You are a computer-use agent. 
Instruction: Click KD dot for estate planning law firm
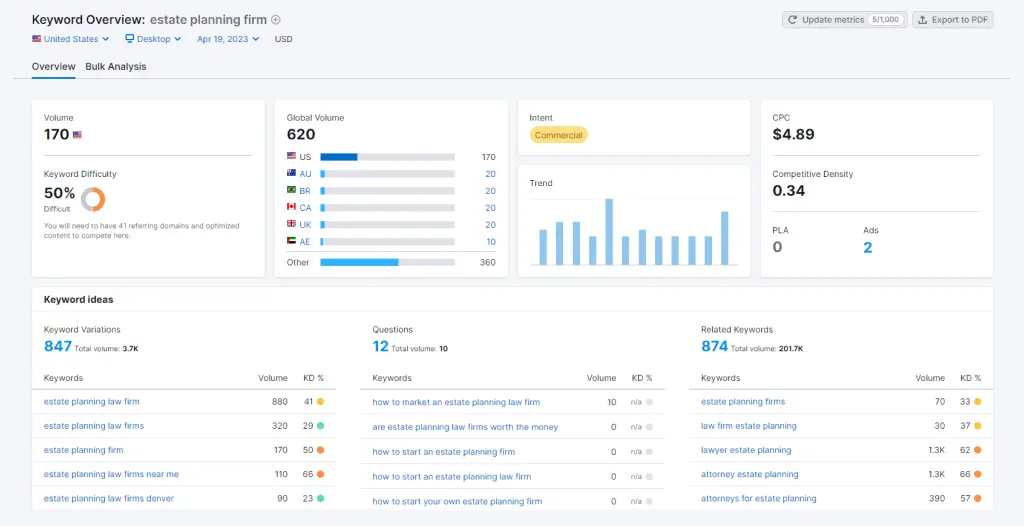pyautogui.click(x=321, y=401)
